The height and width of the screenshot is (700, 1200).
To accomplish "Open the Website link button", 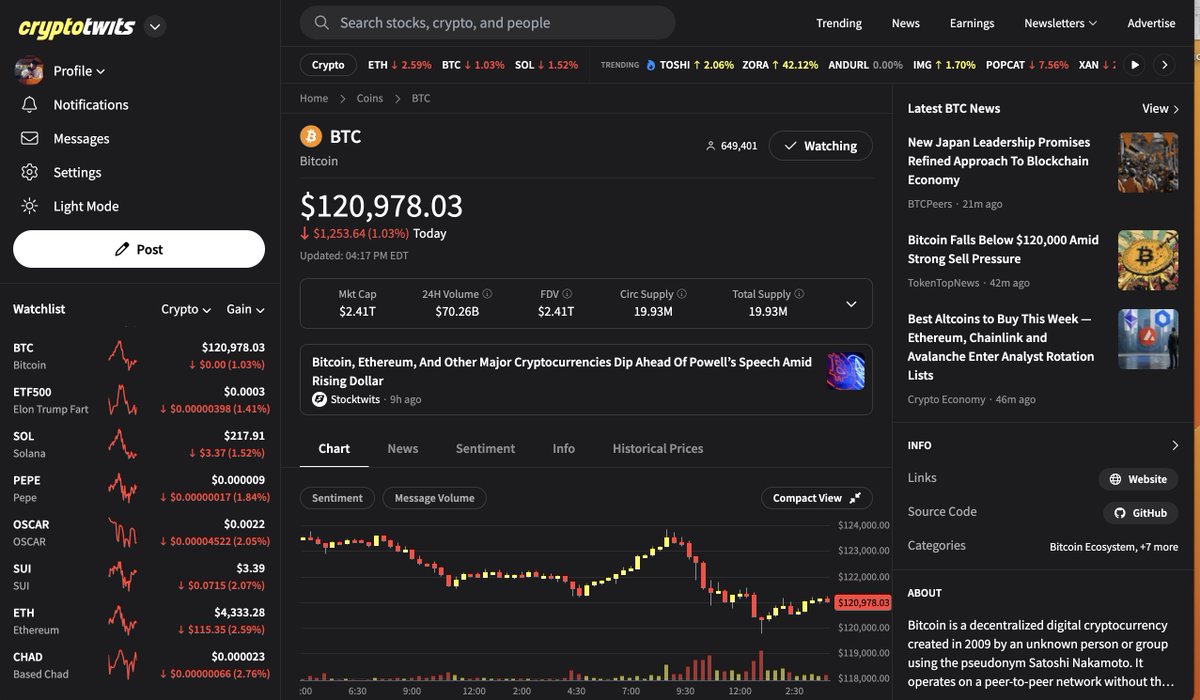I will coord(1138,479).
